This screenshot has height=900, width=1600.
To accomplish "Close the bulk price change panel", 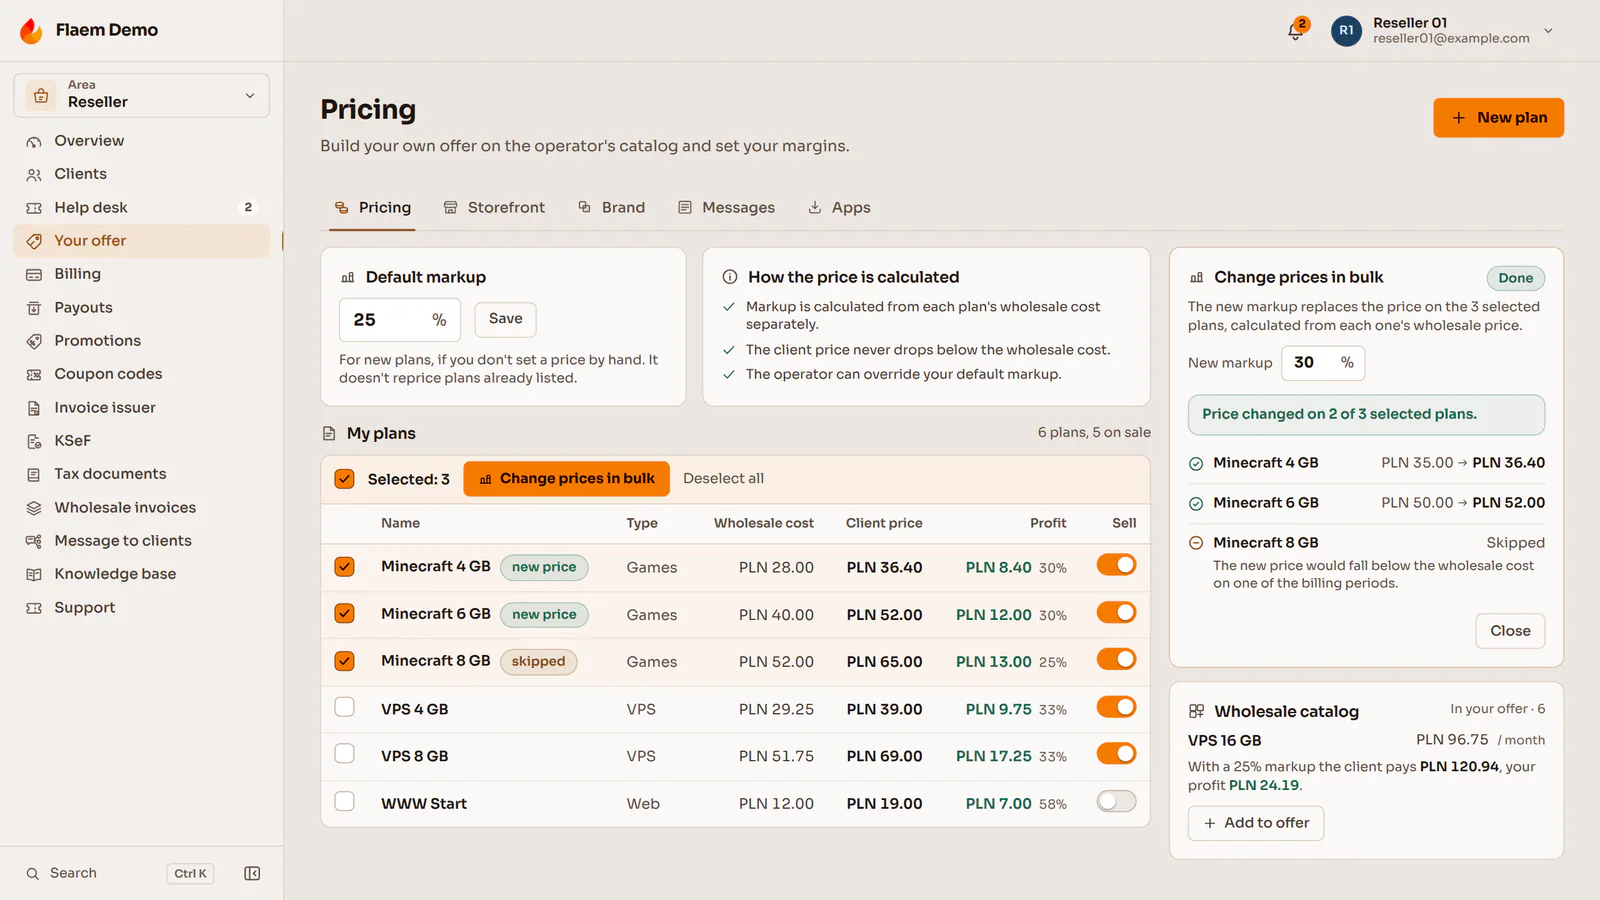I will pos(1510,631).
